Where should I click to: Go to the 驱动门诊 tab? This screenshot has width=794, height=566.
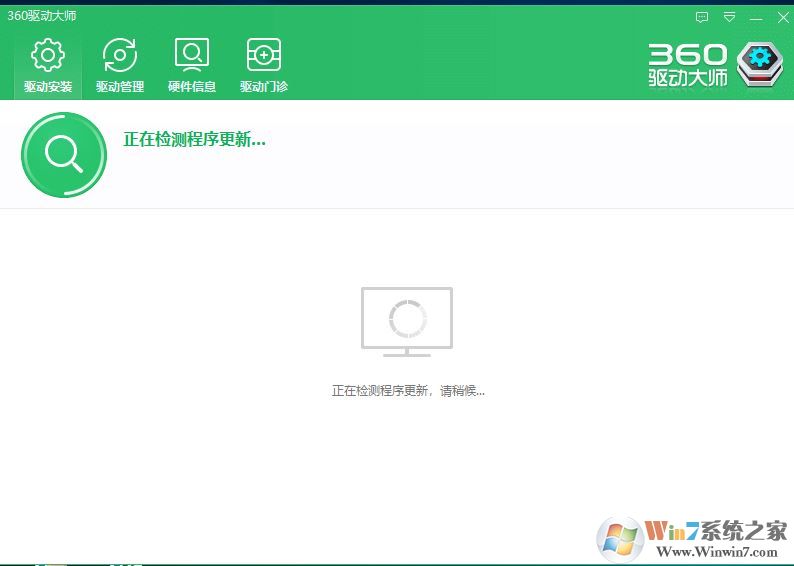click(x=264, y=65)
